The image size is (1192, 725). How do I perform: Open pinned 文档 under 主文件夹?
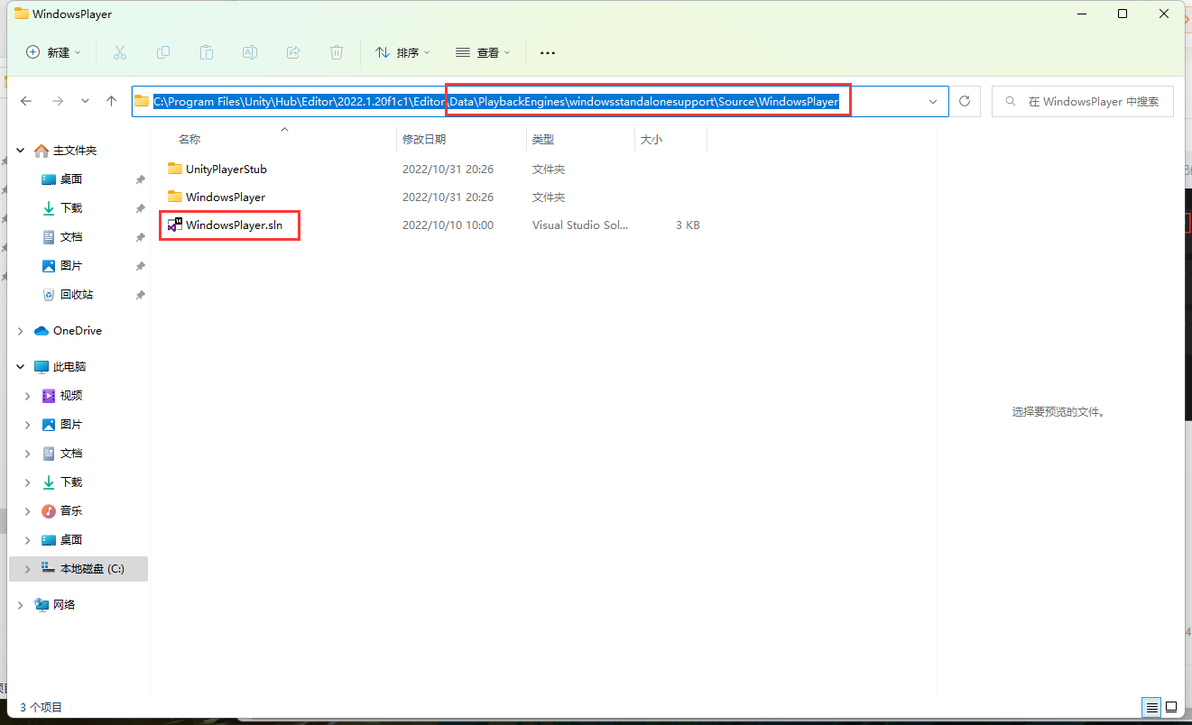(71, 237)
